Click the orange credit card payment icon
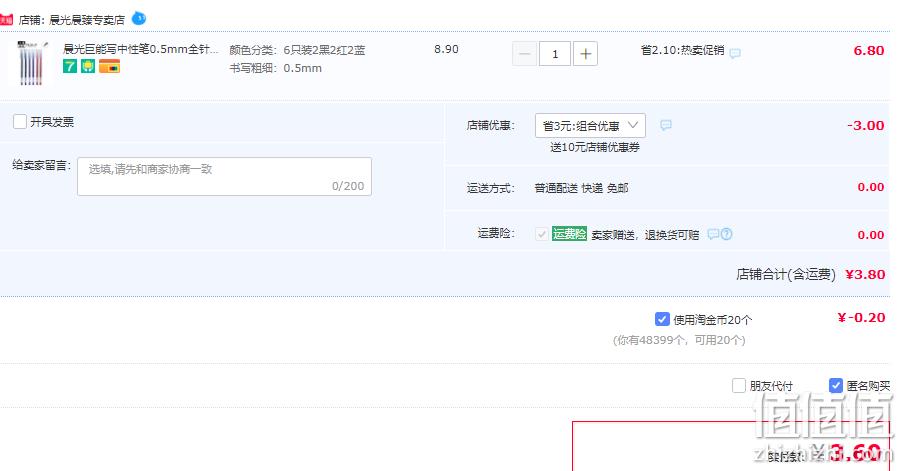The height and width of the screenshot is (471, 903). pos(109,66)
